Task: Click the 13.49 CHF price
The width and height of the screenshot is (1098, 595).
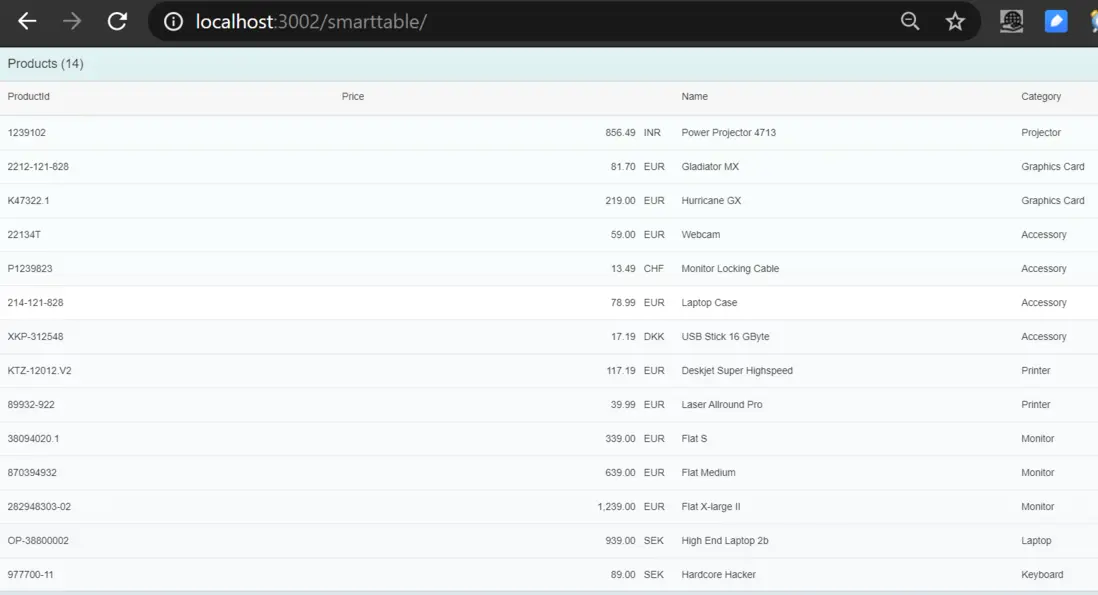Action: tap(637, 268)
